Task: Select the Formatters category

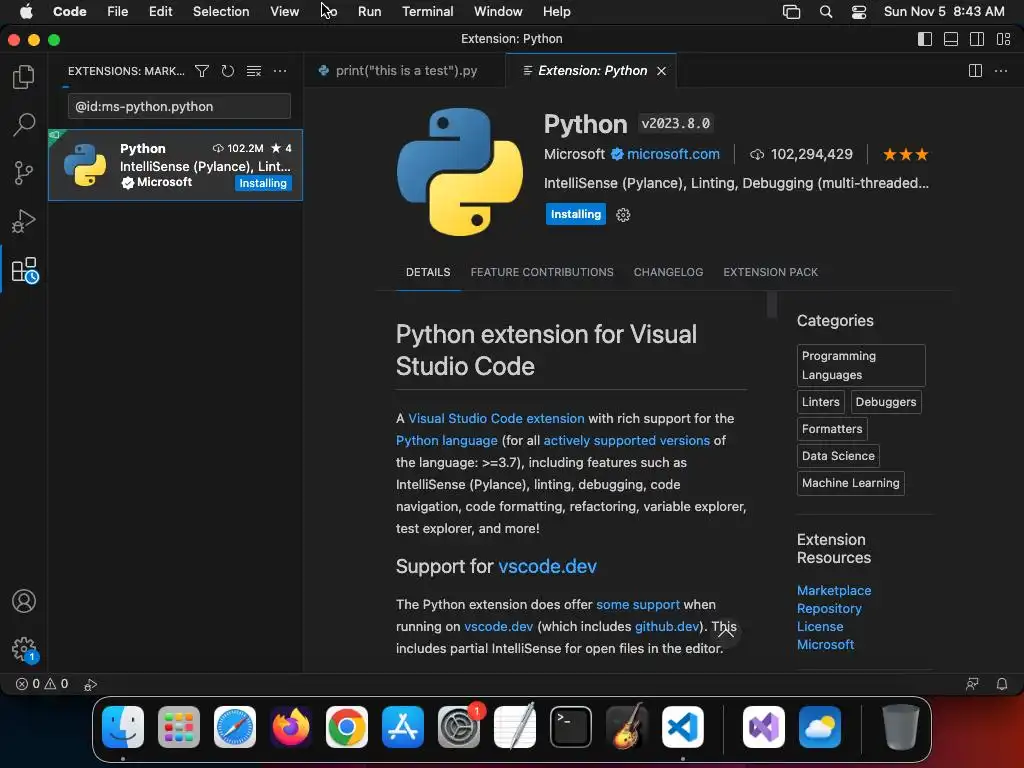Action: (832, 429)
